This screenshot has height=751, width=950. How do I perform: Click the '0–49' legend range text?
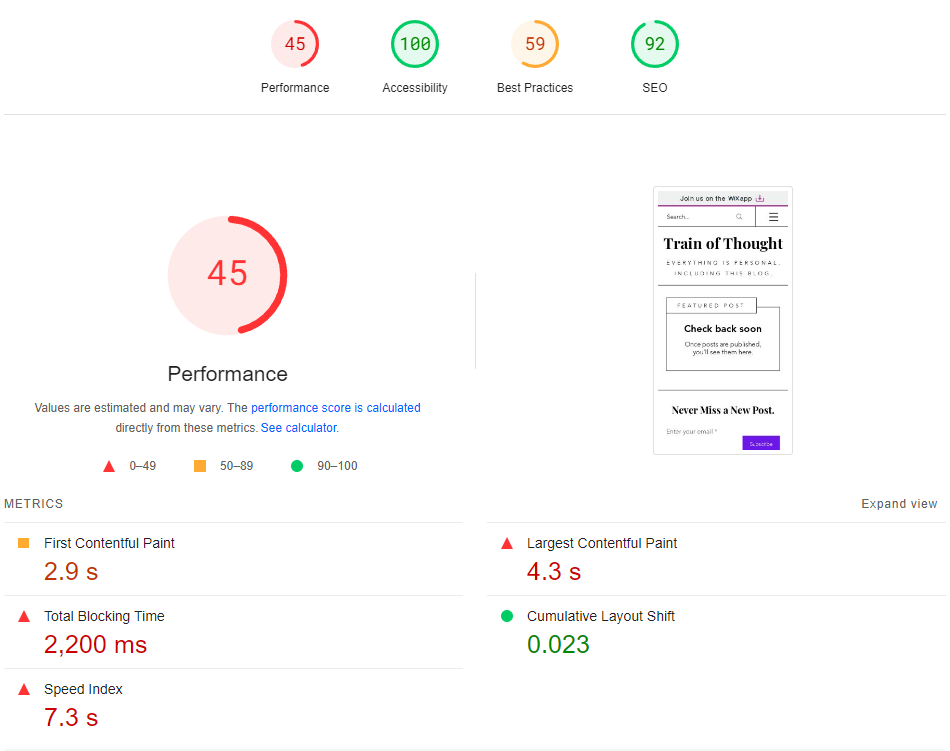(x=142, y=466)
